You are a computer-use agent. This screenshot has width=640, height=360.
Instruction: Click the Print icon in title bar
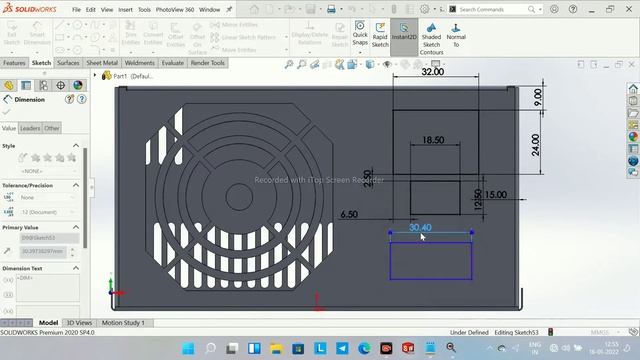pyautogui.click(x=331, y=9)
